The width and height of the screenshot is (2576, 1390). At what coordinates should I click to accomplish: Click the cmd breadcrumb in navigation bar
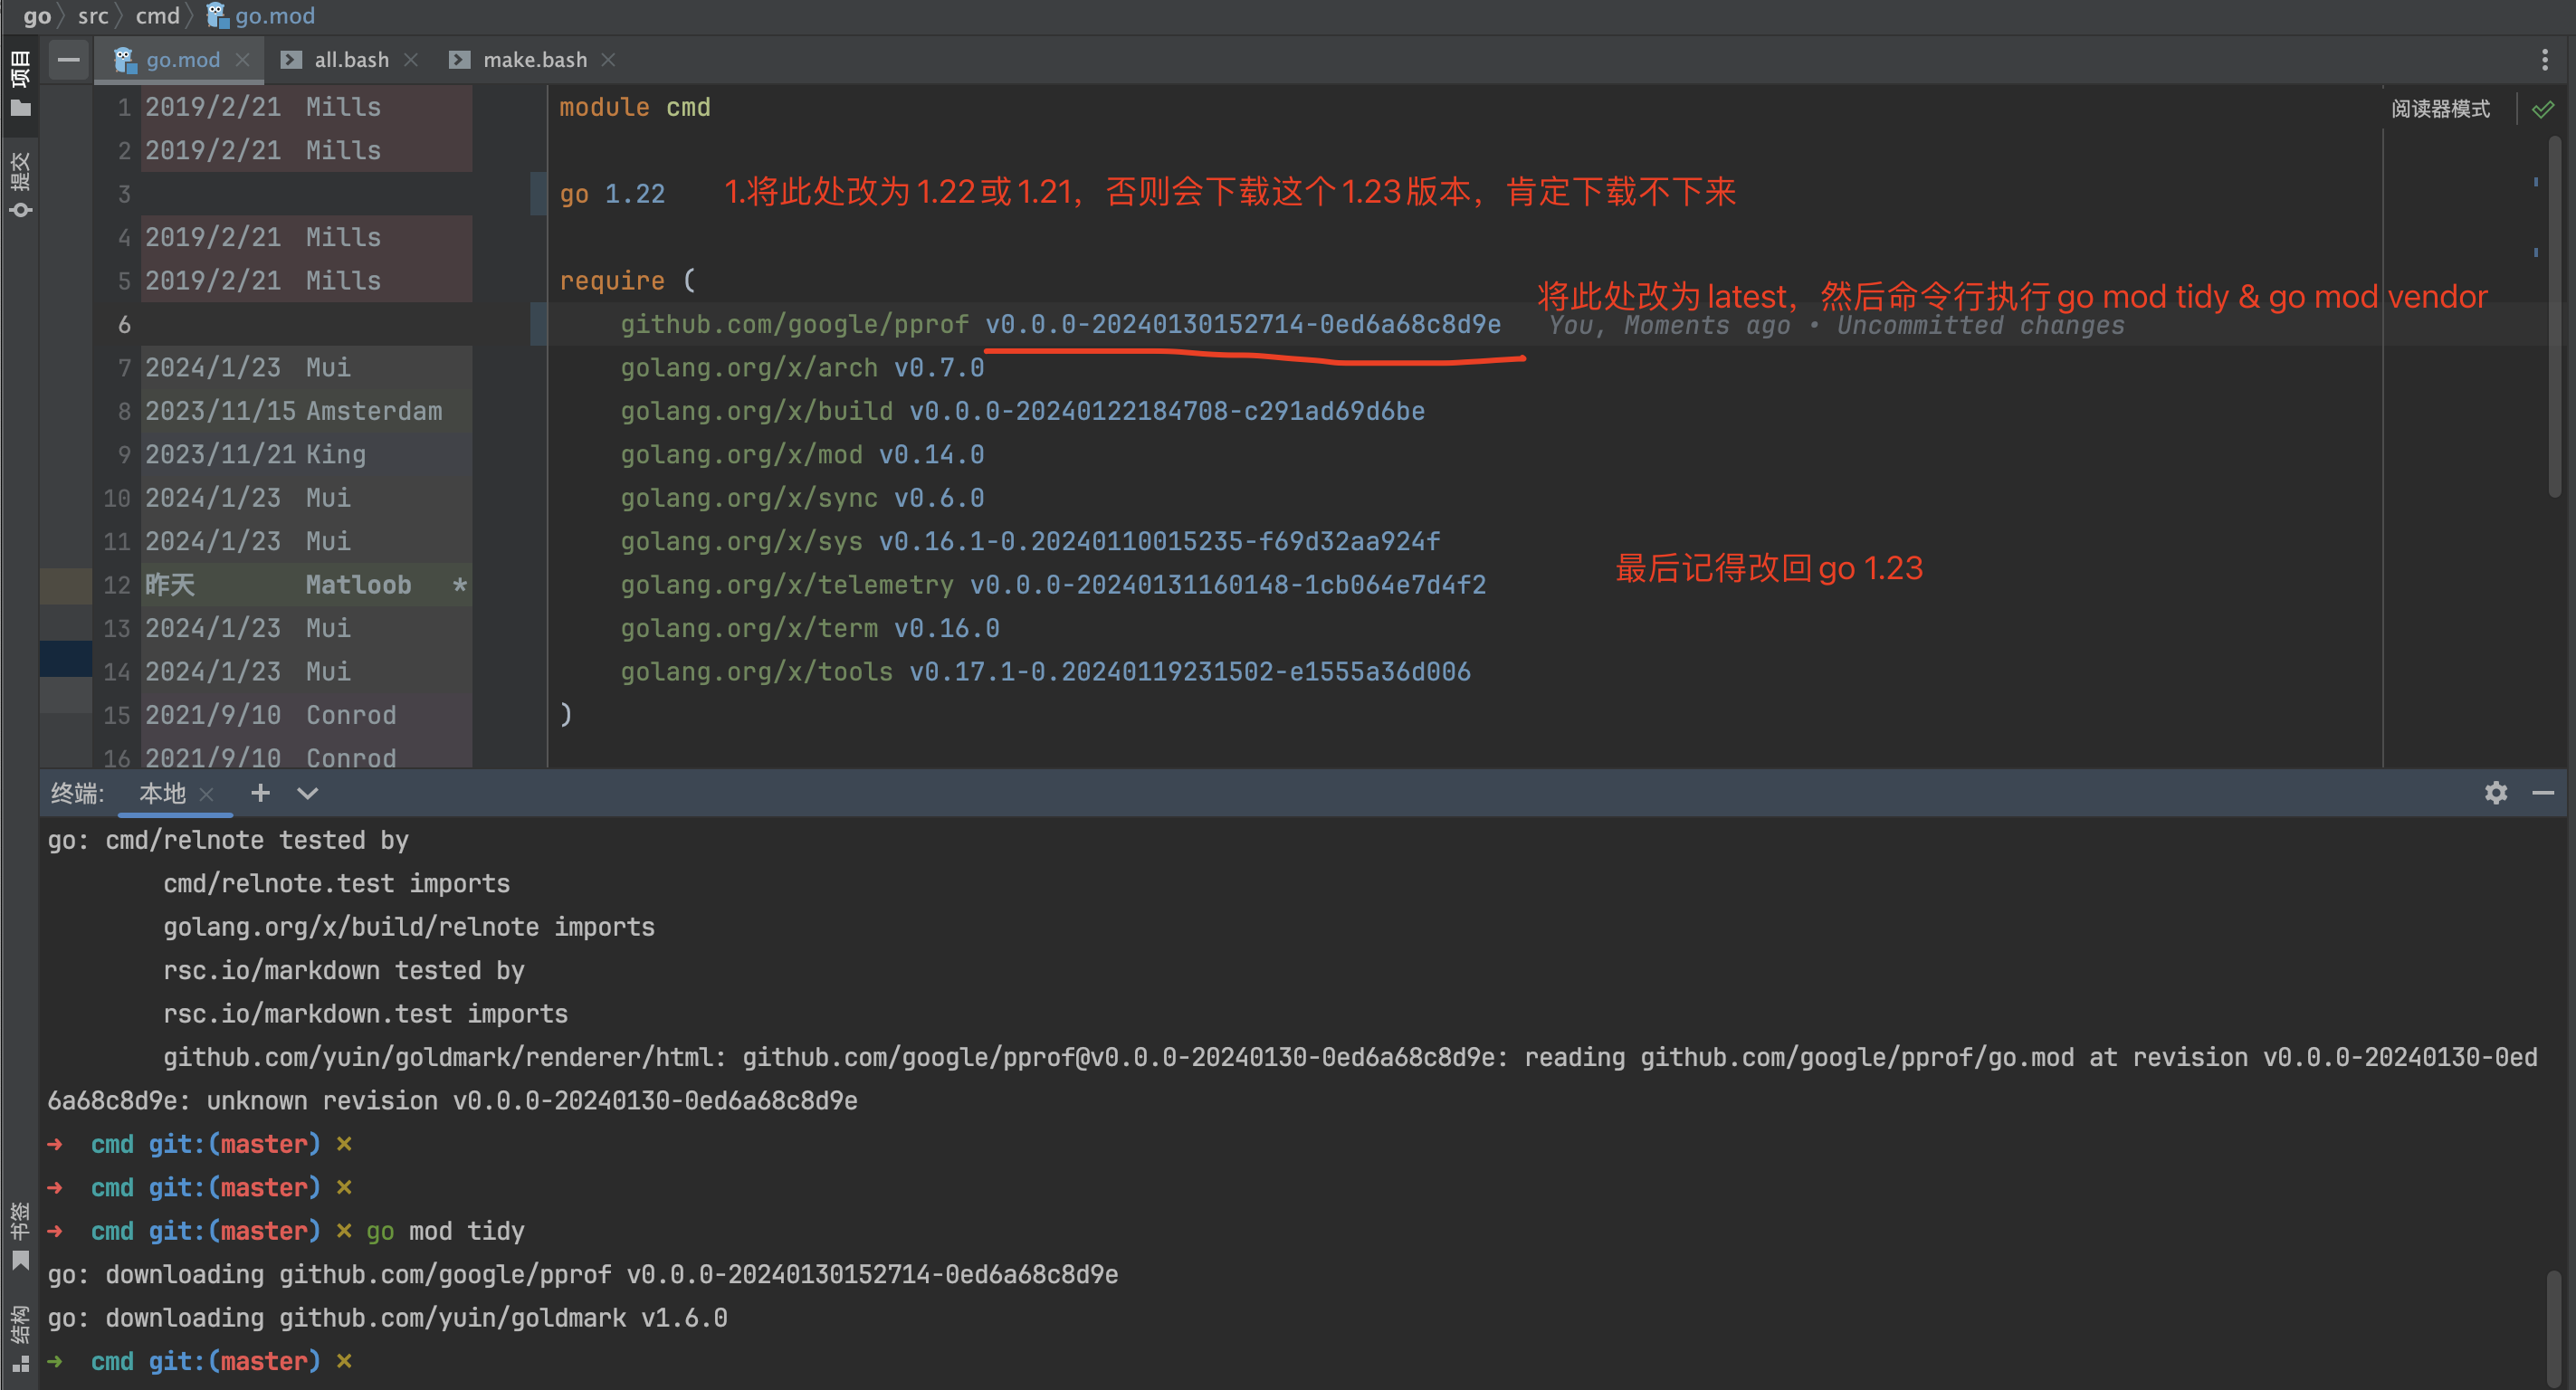click(157, 16)
